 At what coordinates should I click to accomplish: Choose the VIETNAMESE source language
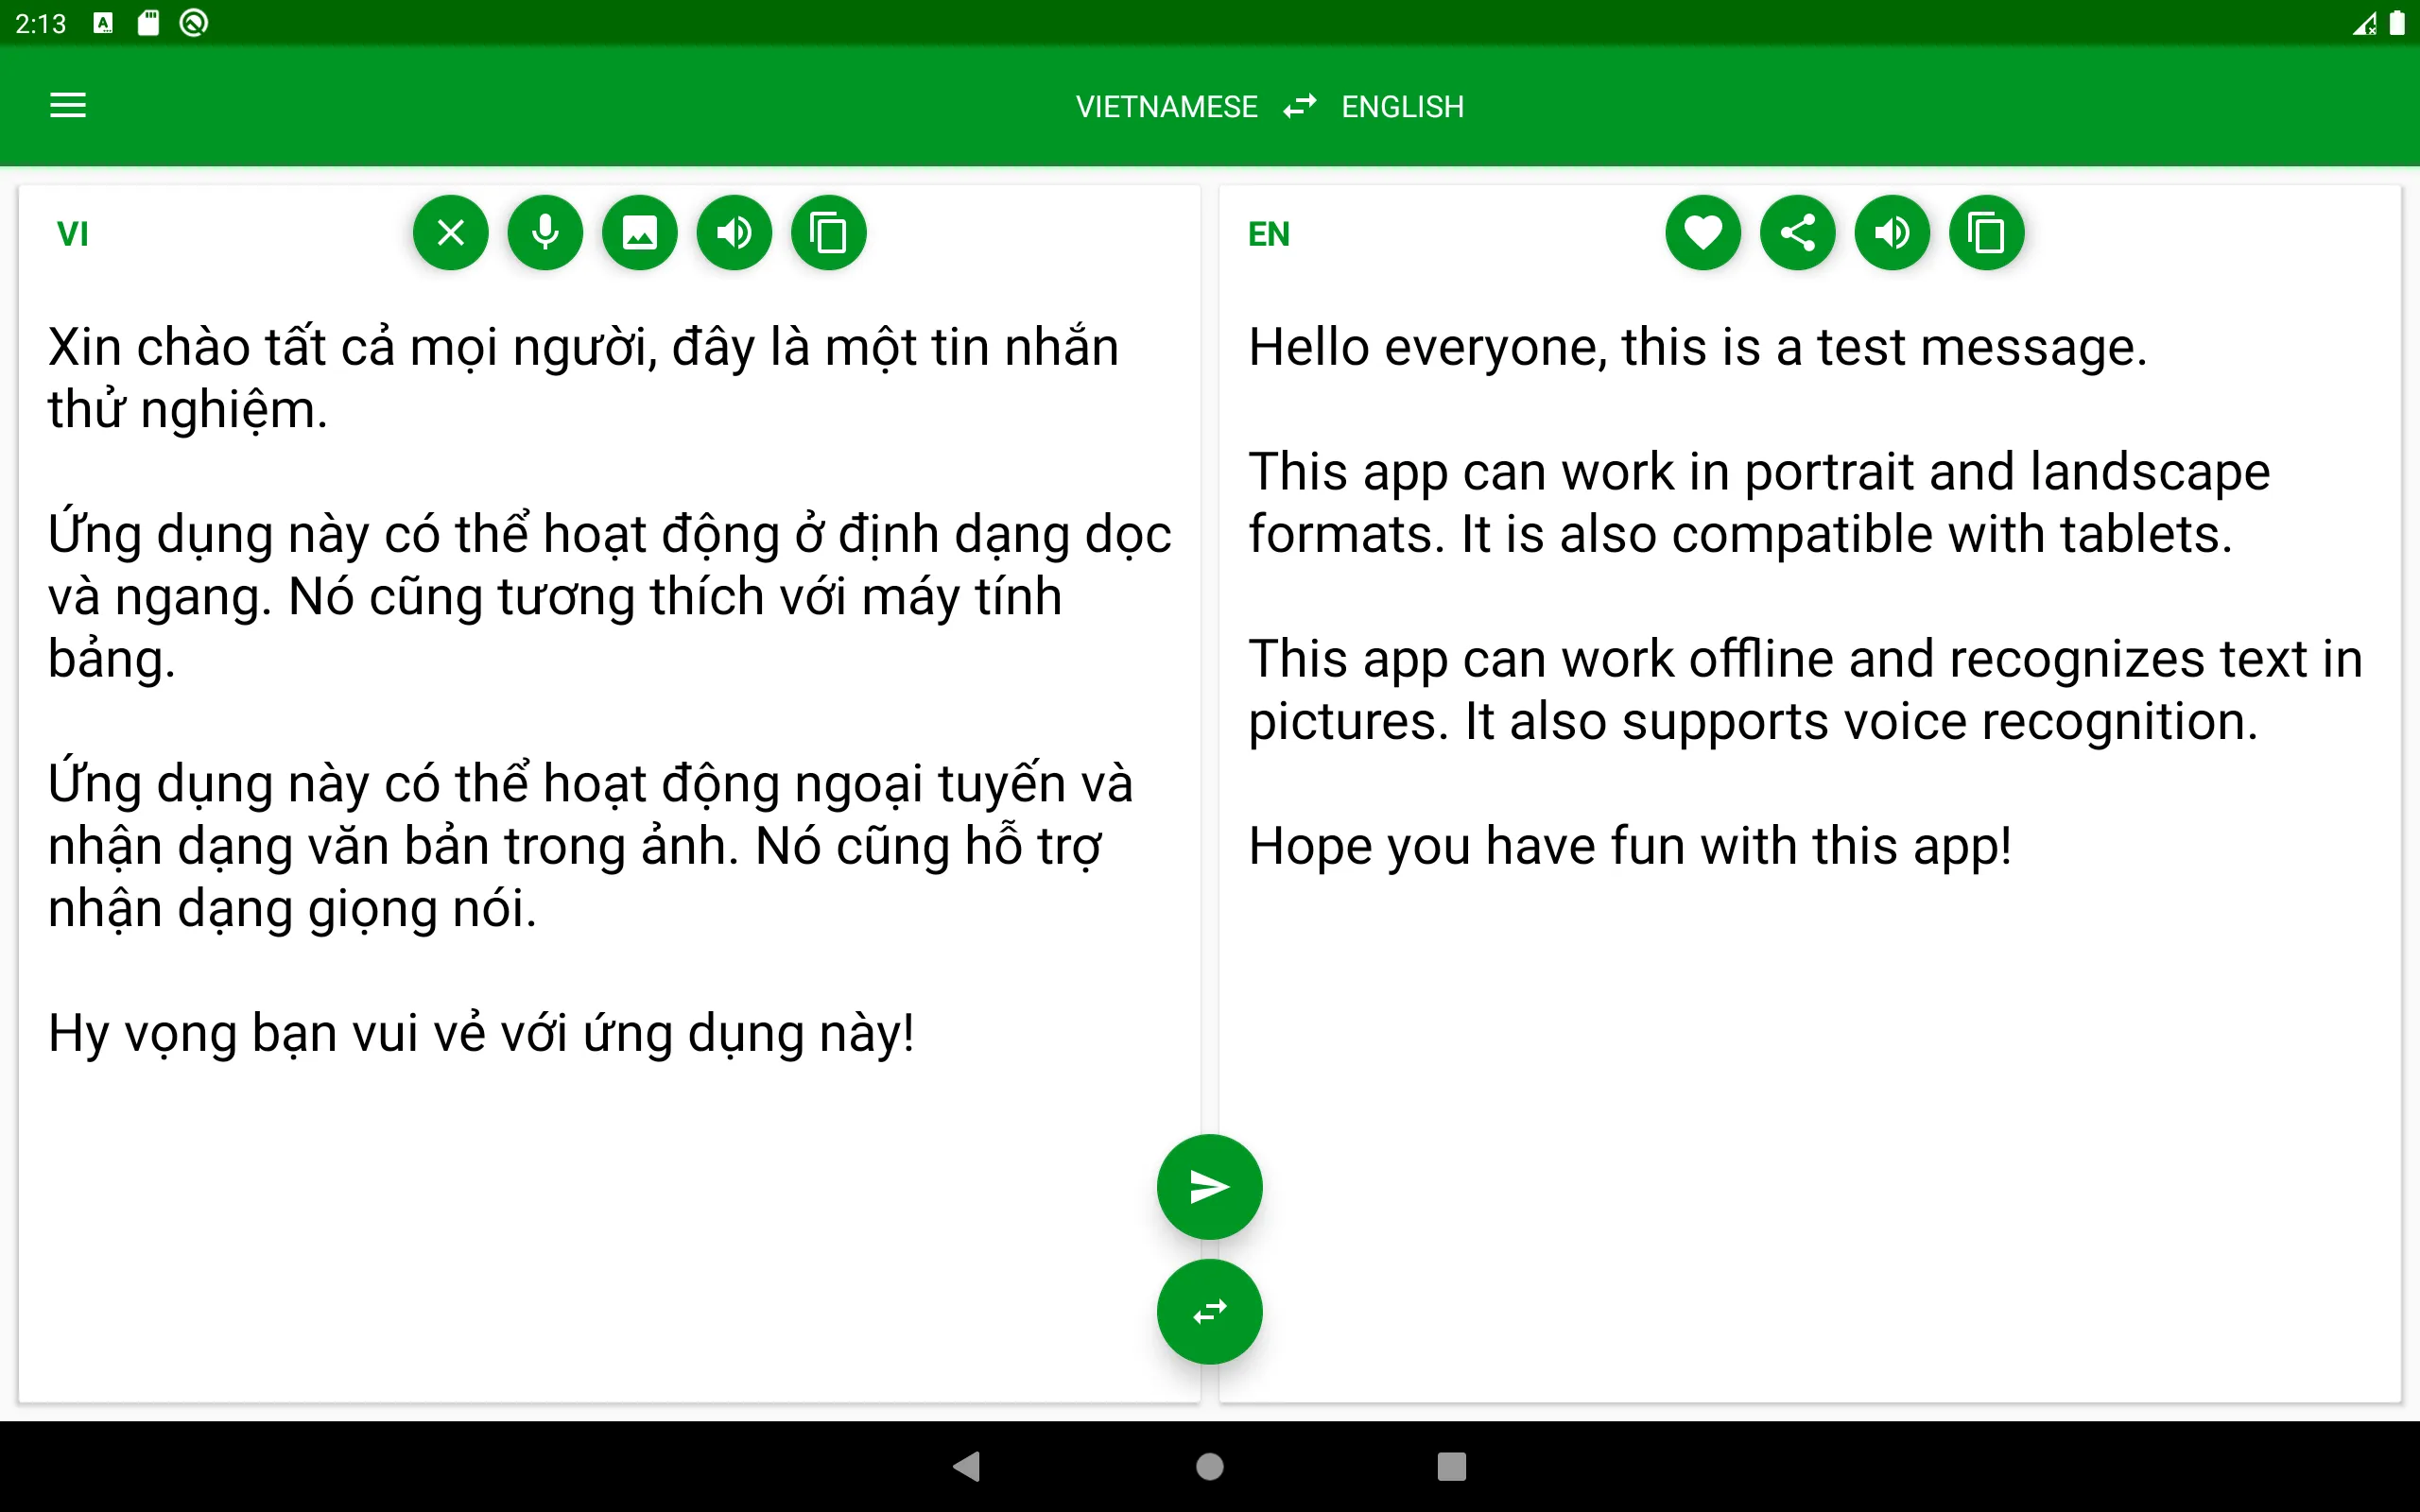1166,107
